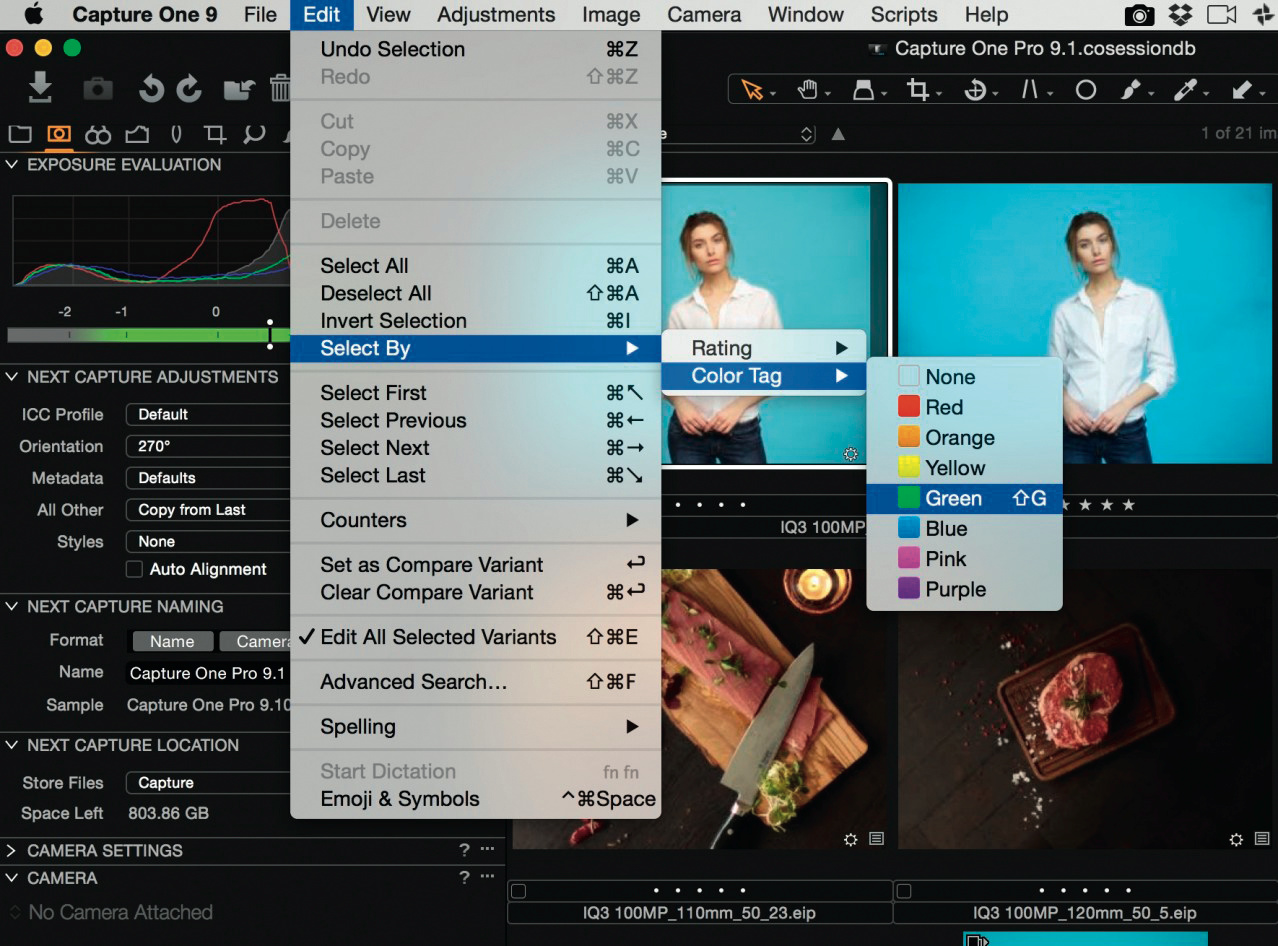Select the Keystone correction tool
Screen dimensions: 1278x946
click(1030, 90)
